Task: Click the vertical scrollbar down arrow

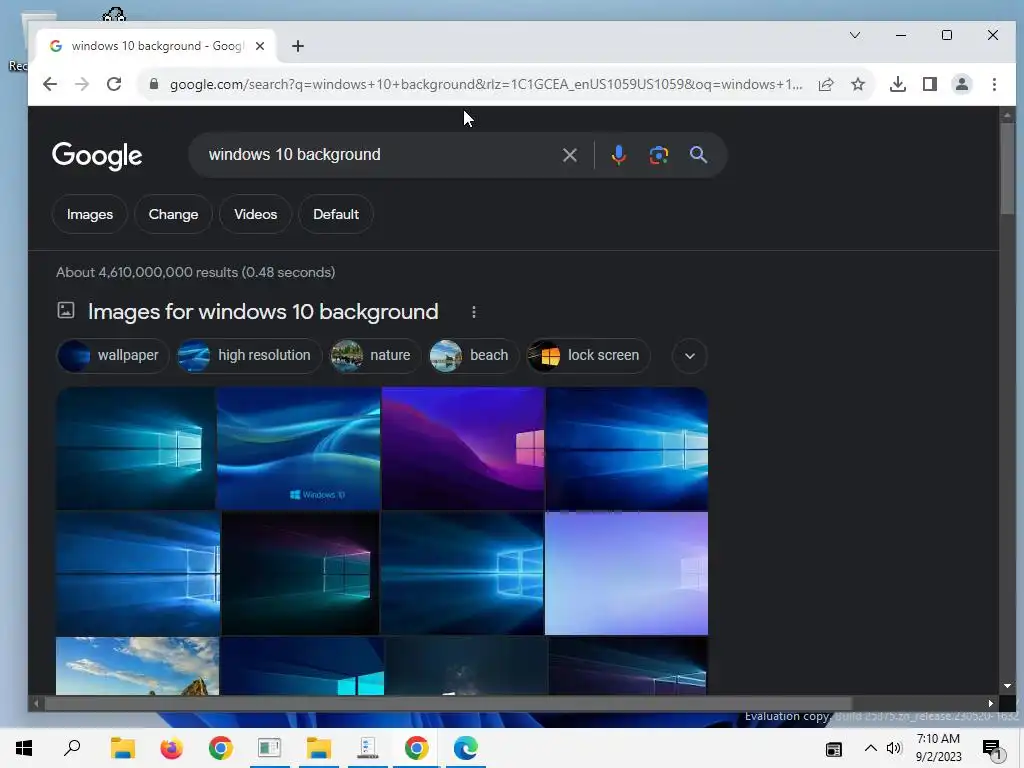Action: point(1007,686)
